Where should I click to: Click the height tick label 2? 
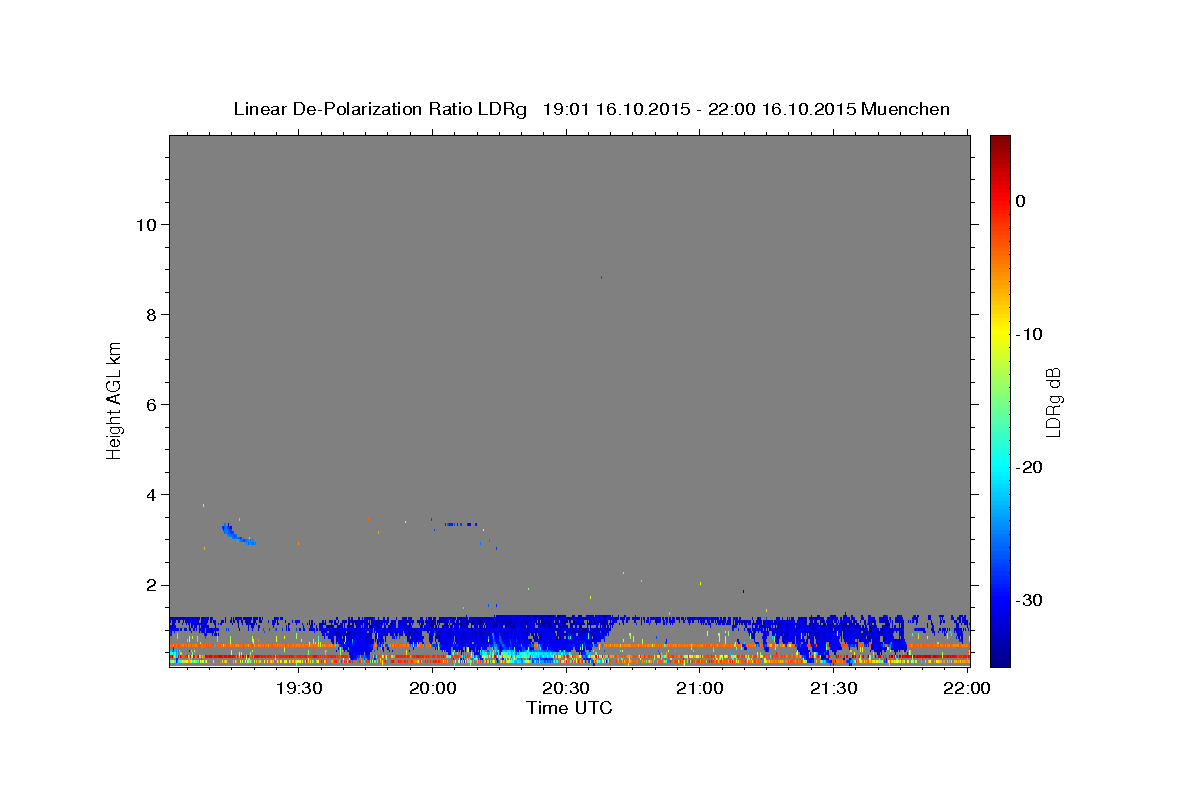tap(149, 585)
